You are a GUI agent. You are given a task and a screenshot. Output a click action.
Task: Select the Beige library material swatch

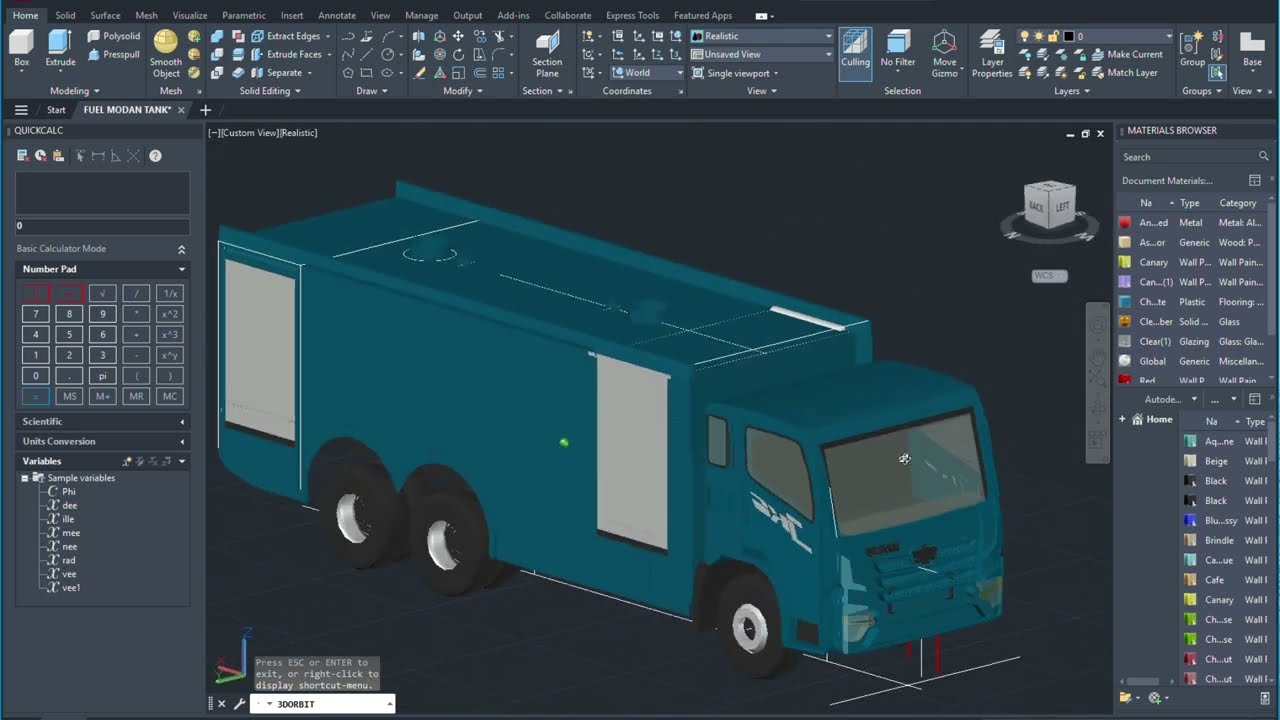pos(1190,461)
